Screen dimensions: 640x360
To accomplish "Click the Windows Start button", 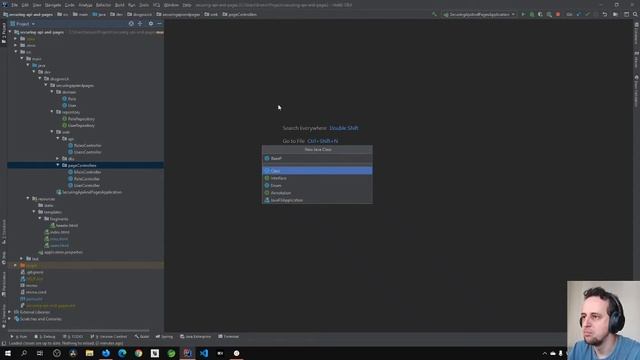I will (8, 353).
